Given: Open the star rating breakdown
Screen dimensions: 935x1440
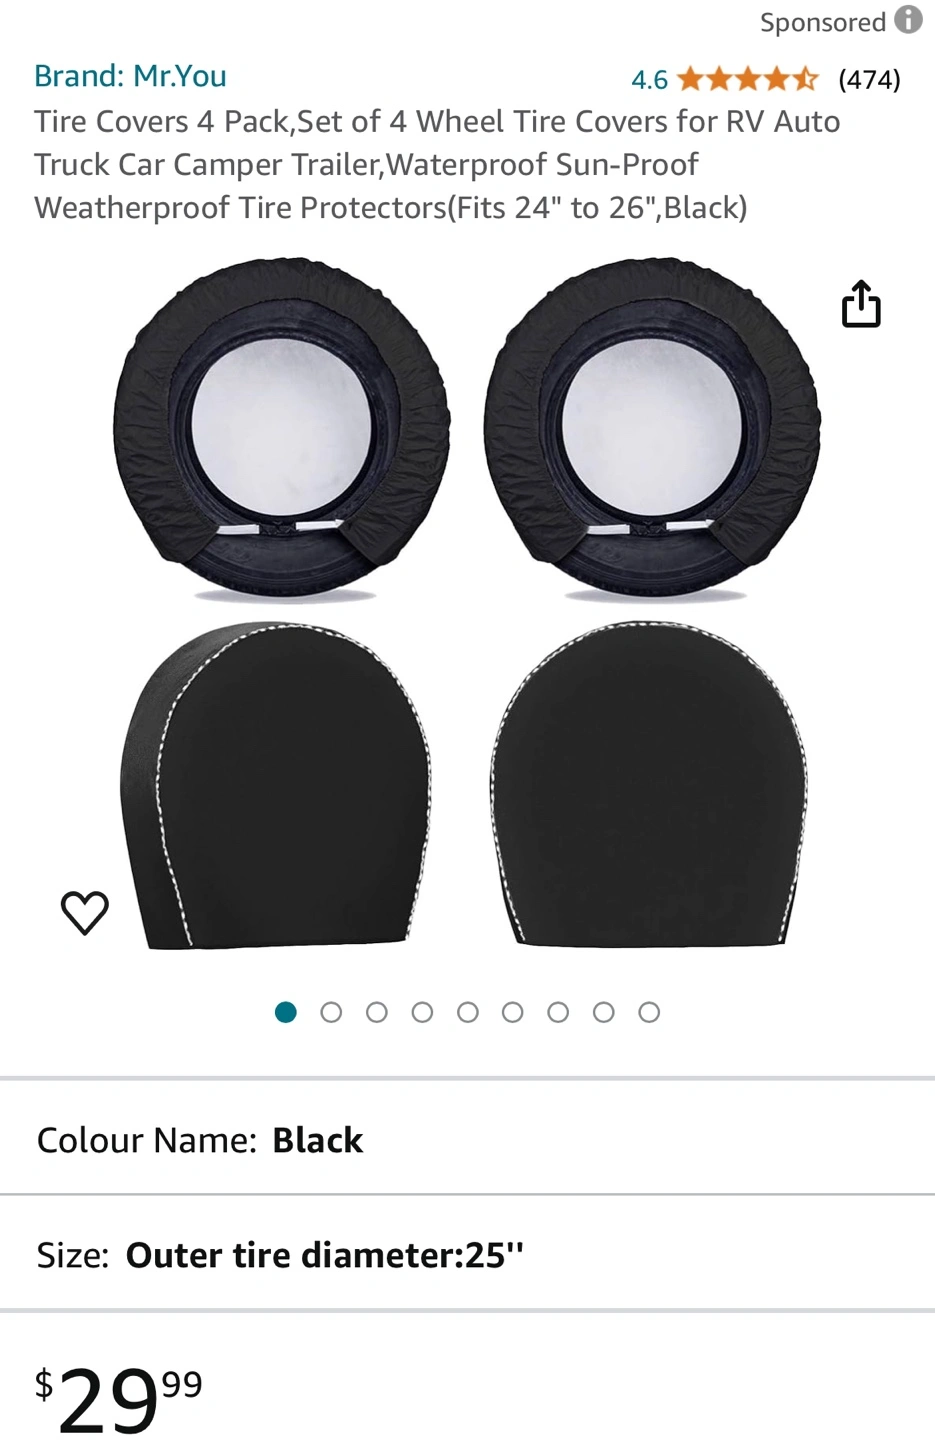Looking at the screenshot, I should tap(748, 79).
